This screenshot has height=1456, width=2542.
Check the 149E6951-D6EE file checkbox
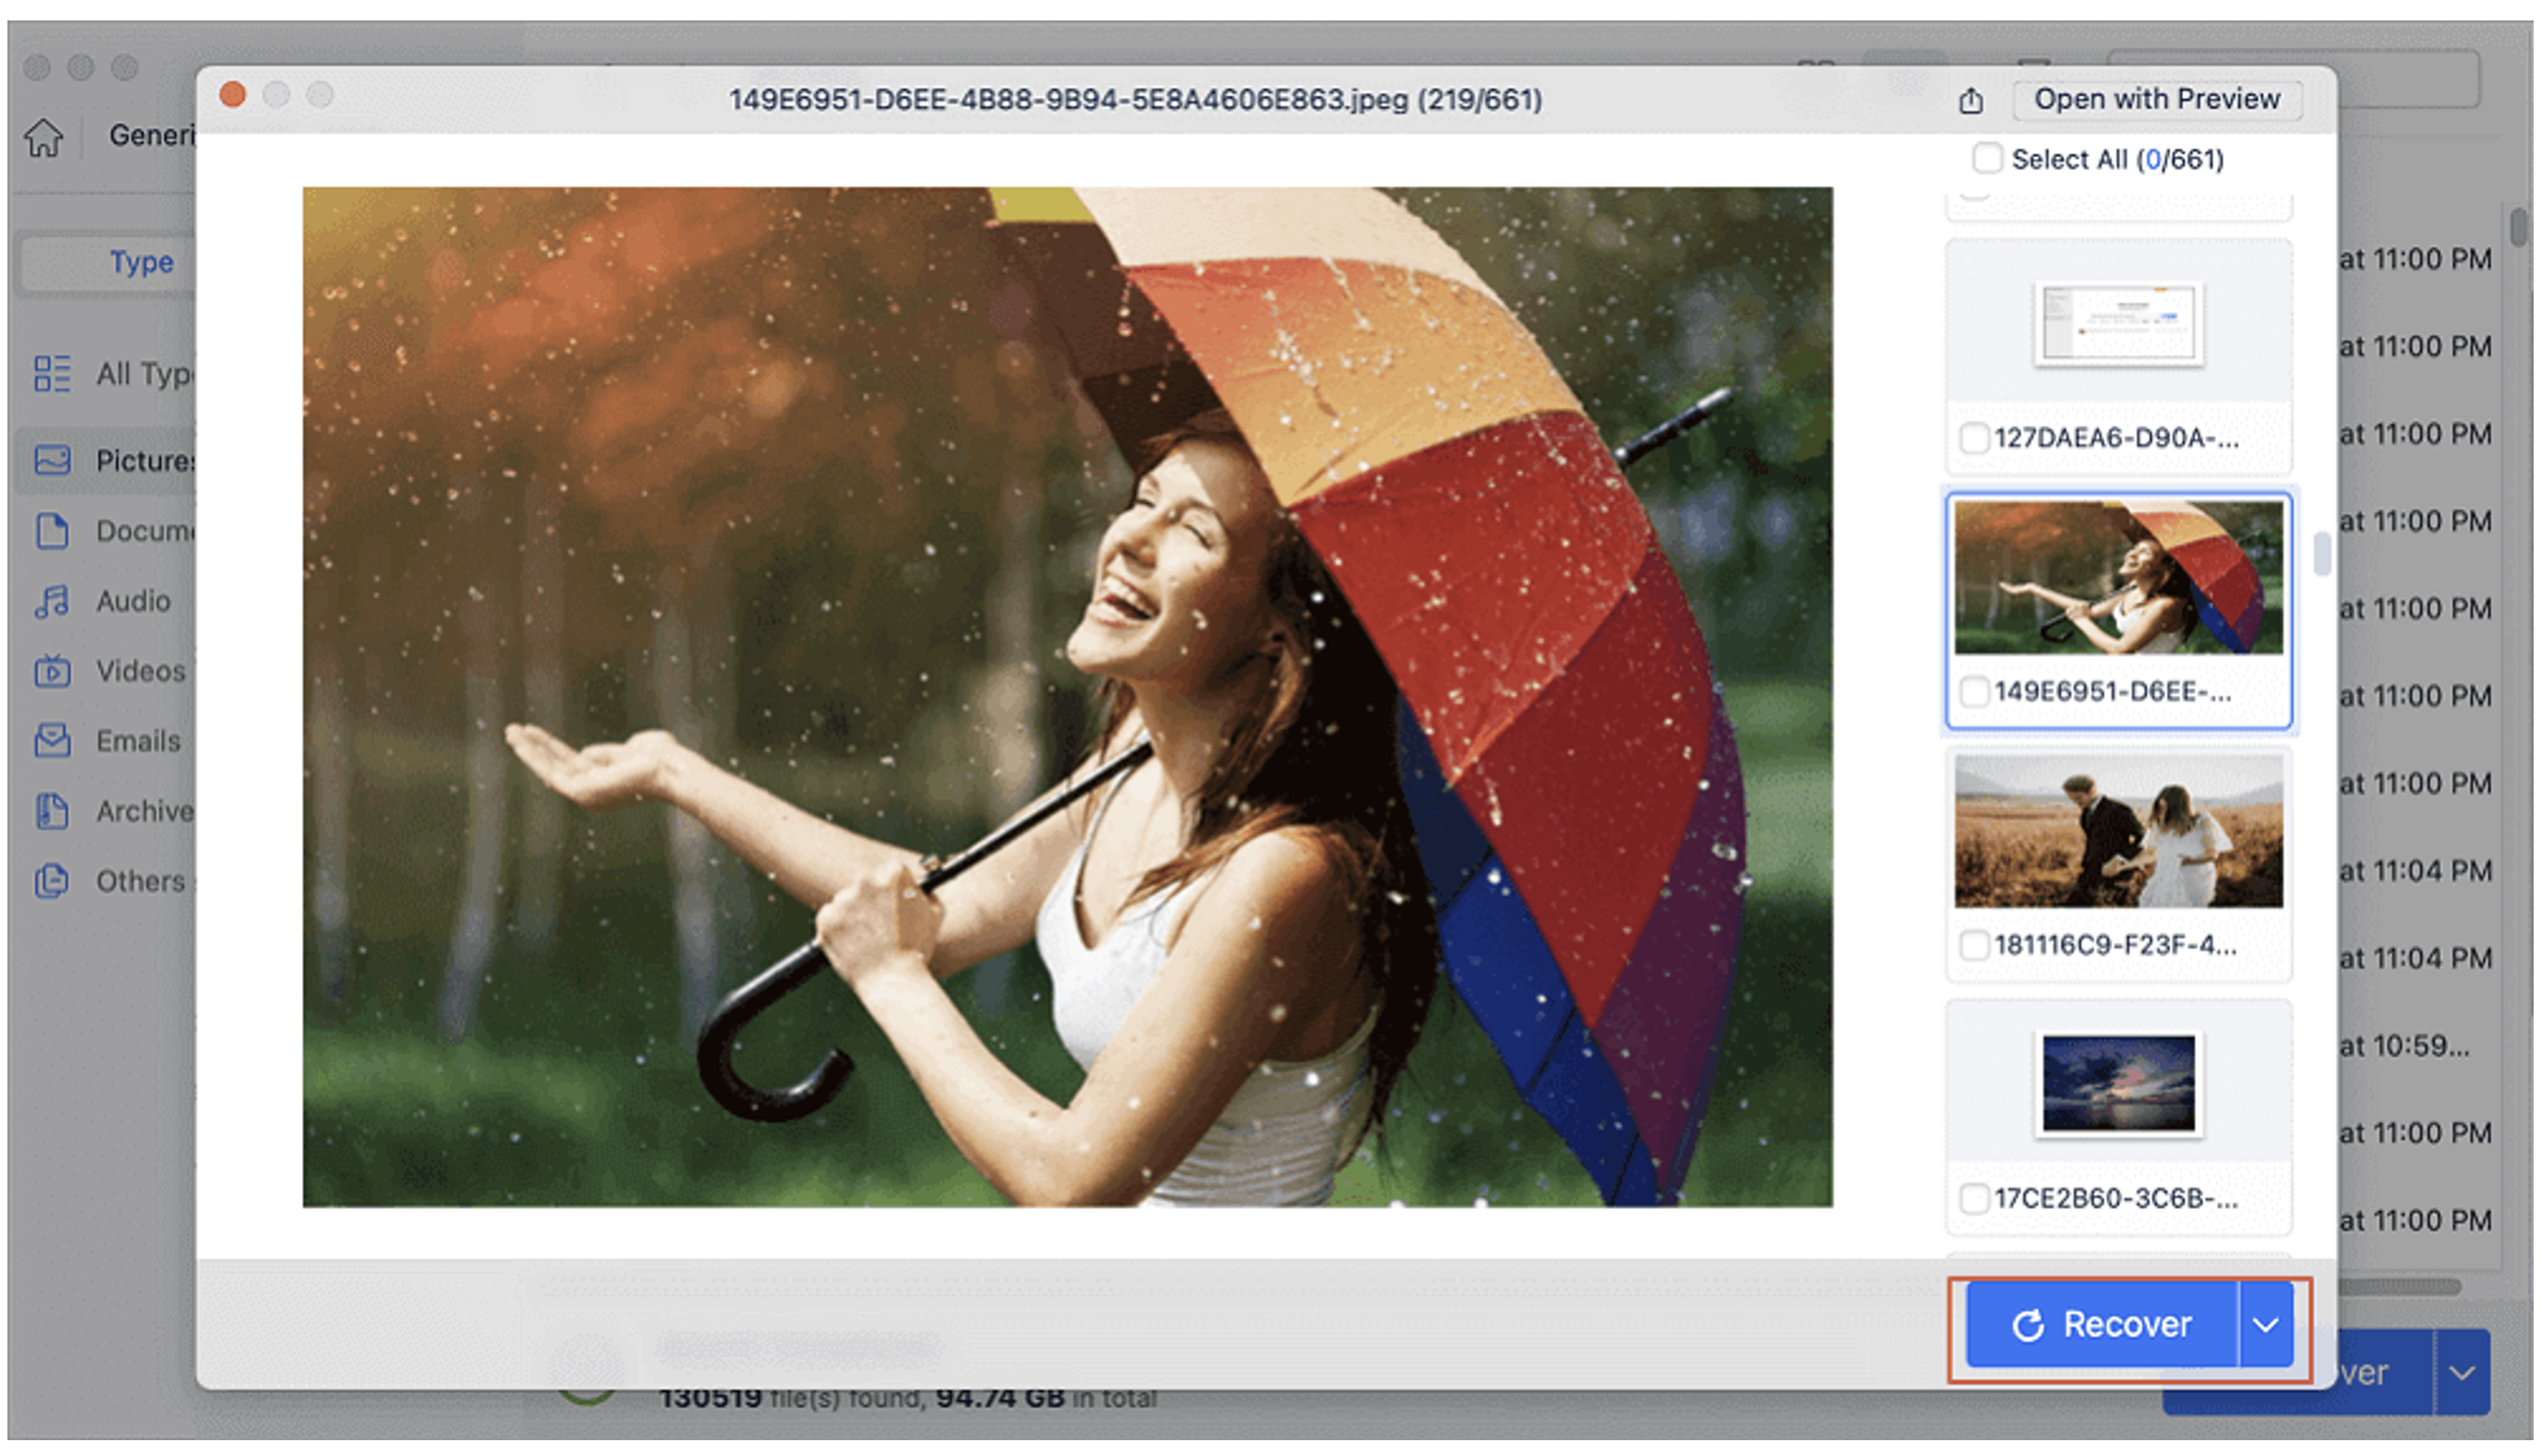1974,693
